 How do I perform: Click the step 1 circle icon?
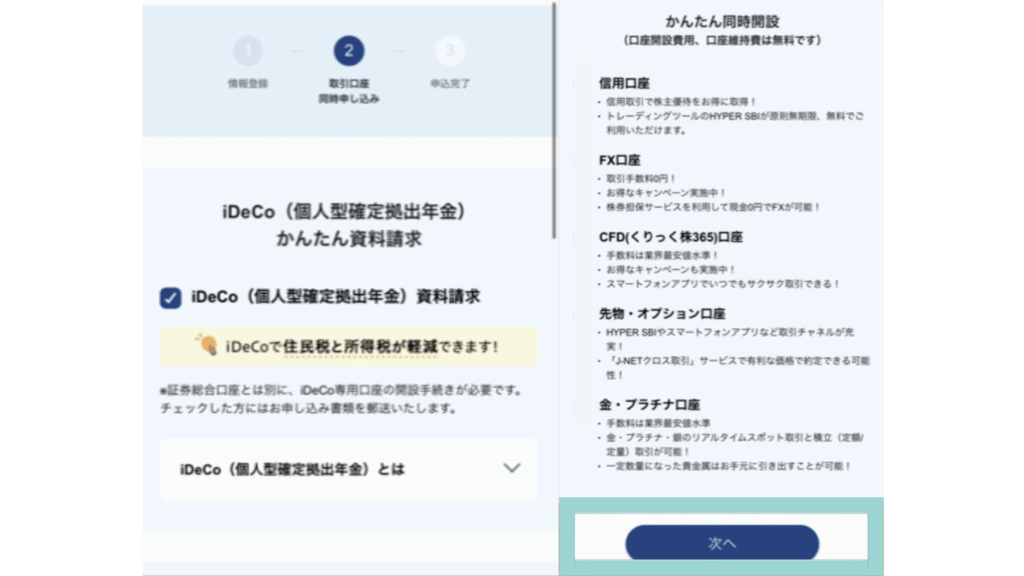[x=248, y=51]
